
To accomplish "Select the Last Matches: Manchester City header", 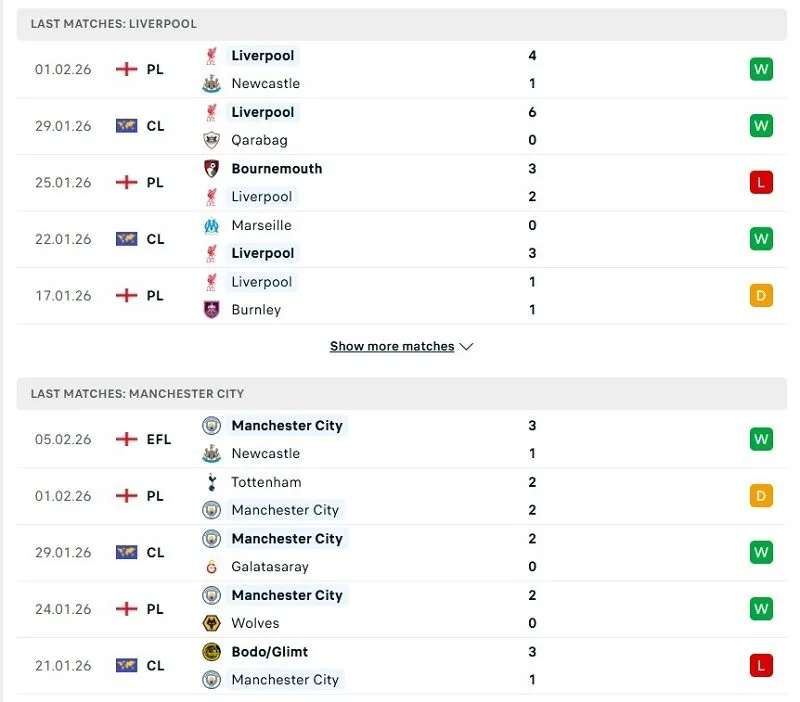I will [x=137, y=394].
